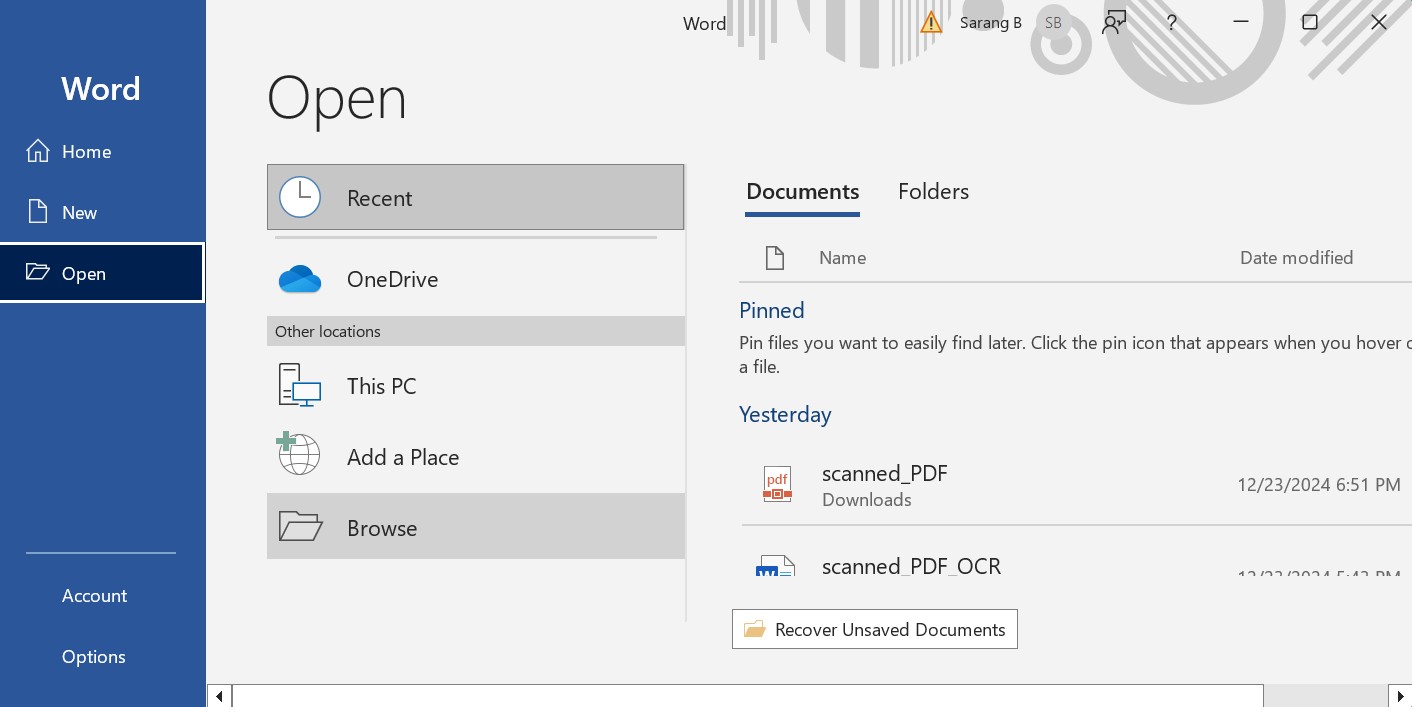
Task: Click the Yesterday section heading
Action: tap(785, 414)
